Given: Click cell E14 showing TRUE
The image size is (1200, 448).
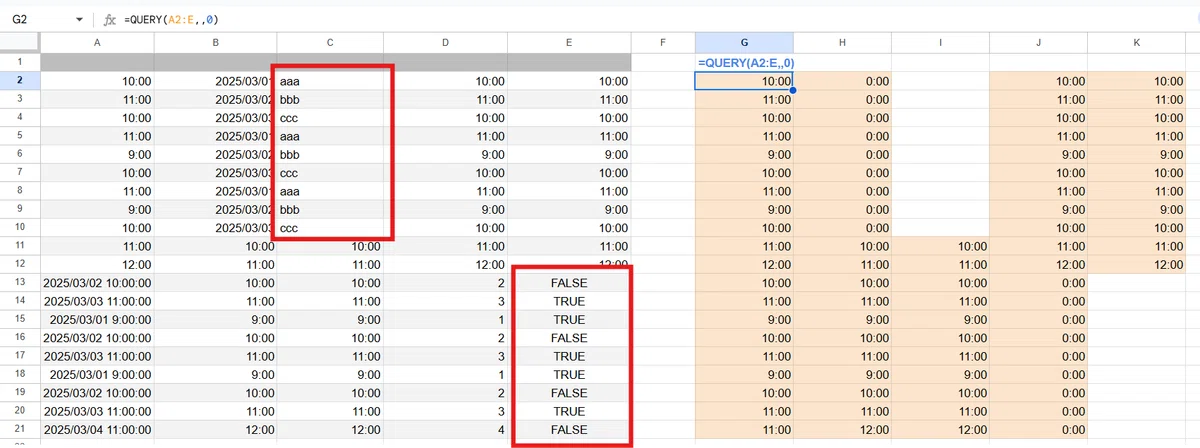Looking at the screenshot, I should pos(569,301).
